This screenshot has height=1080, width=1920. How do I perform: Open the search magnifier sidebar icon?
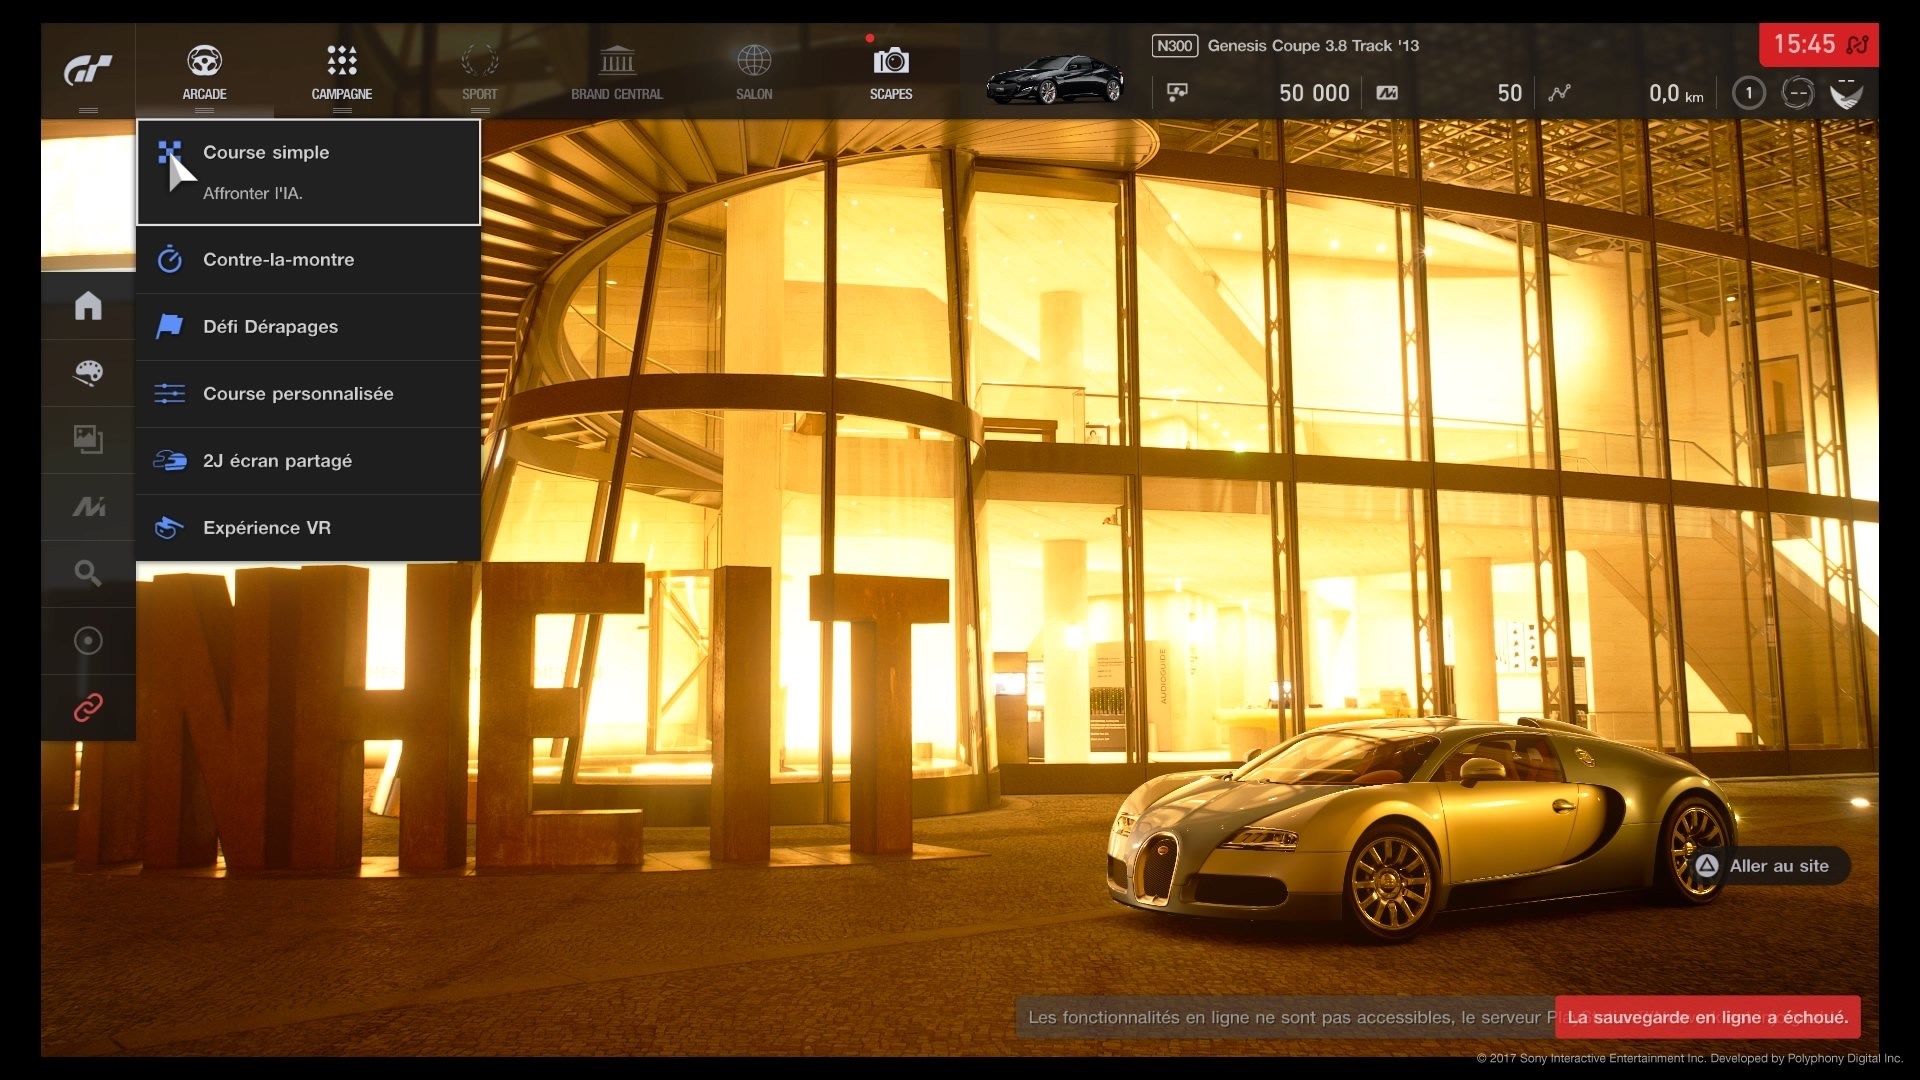coord(88,573)
